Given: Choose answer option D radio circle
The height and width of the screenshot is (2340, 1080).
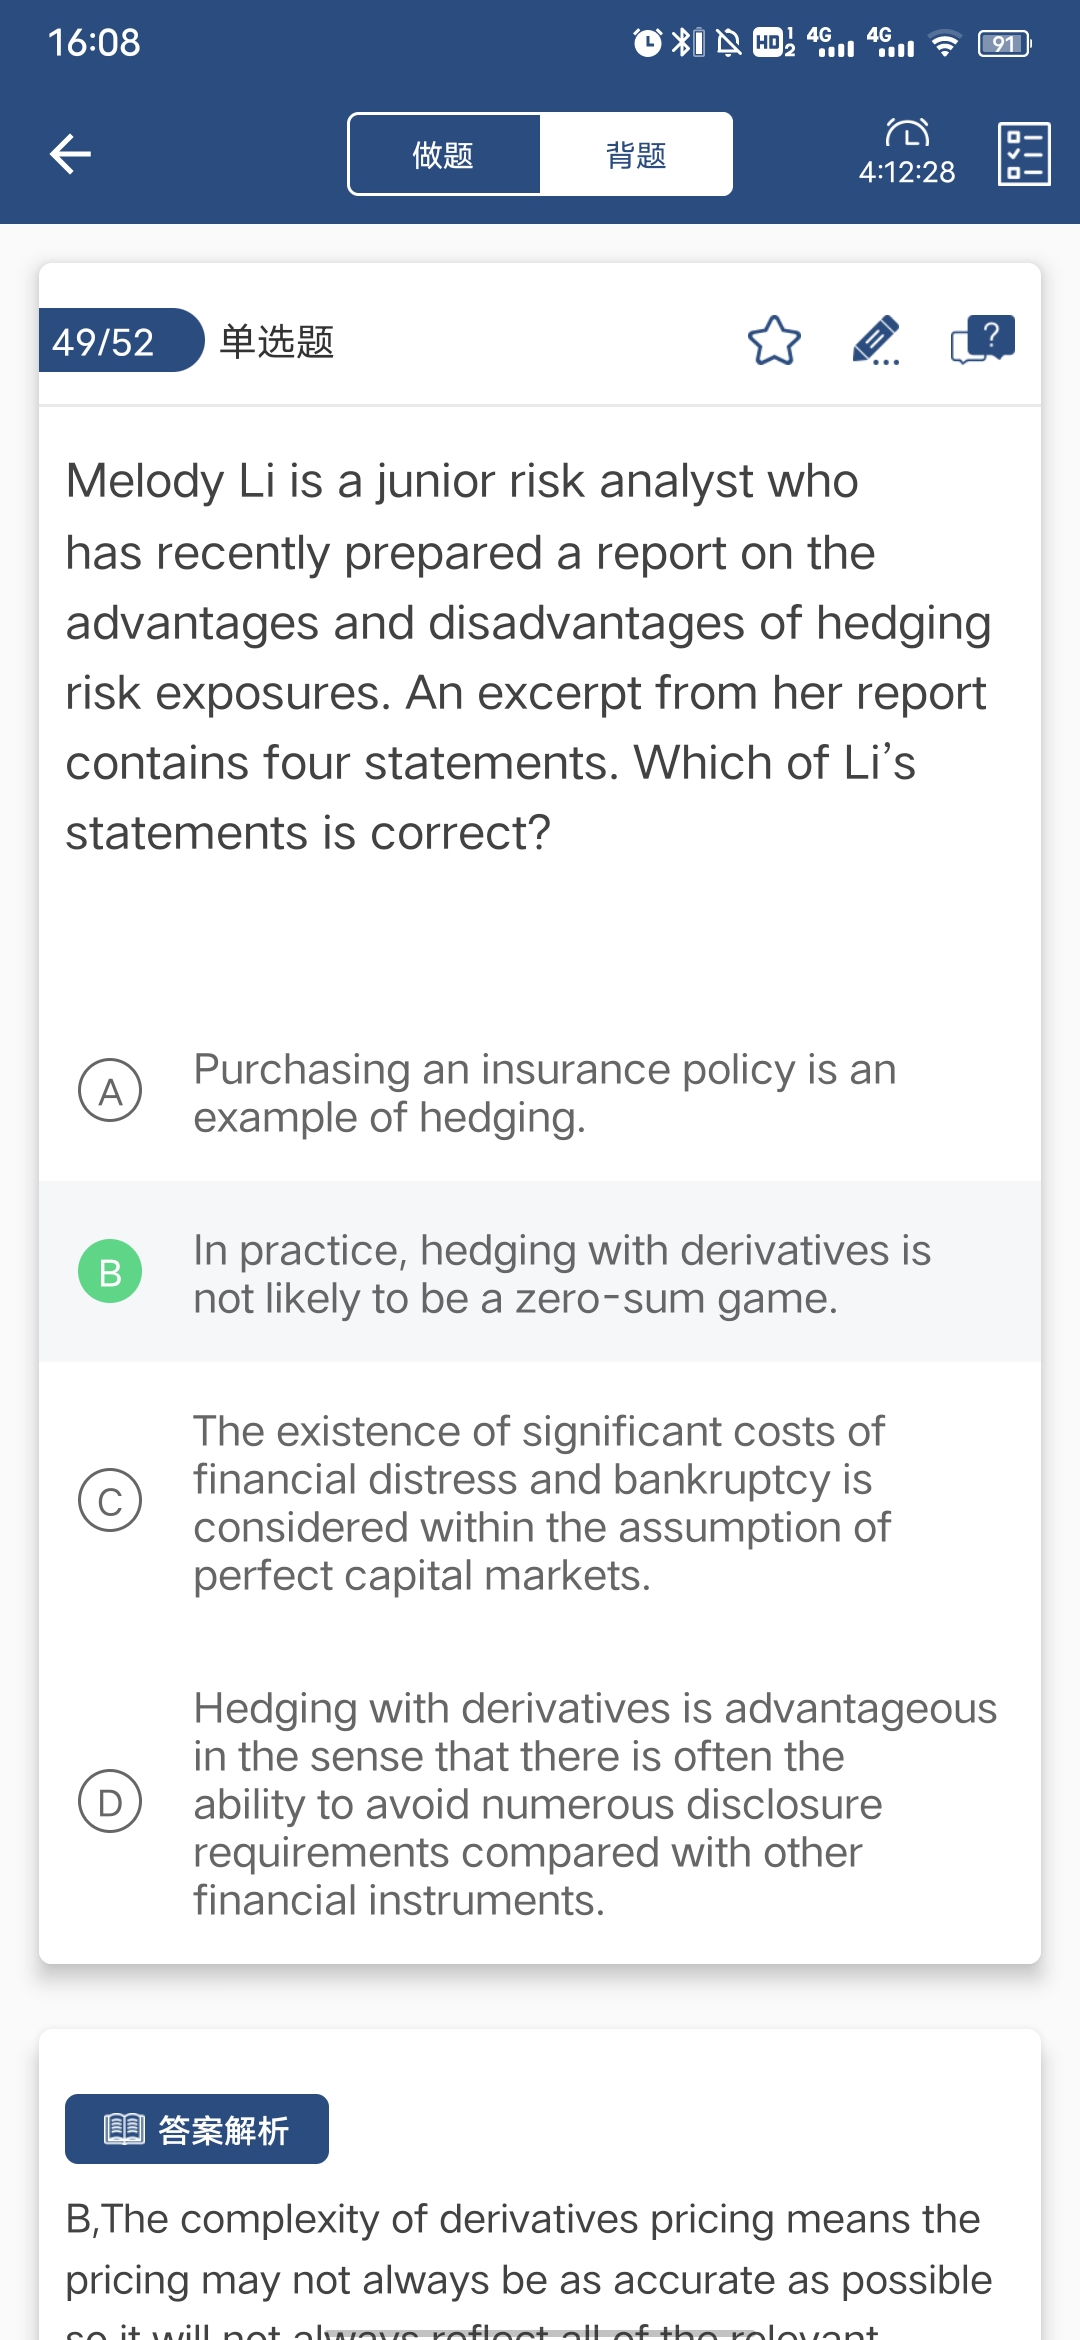Looking at the screenshot, I should 110,1801.
